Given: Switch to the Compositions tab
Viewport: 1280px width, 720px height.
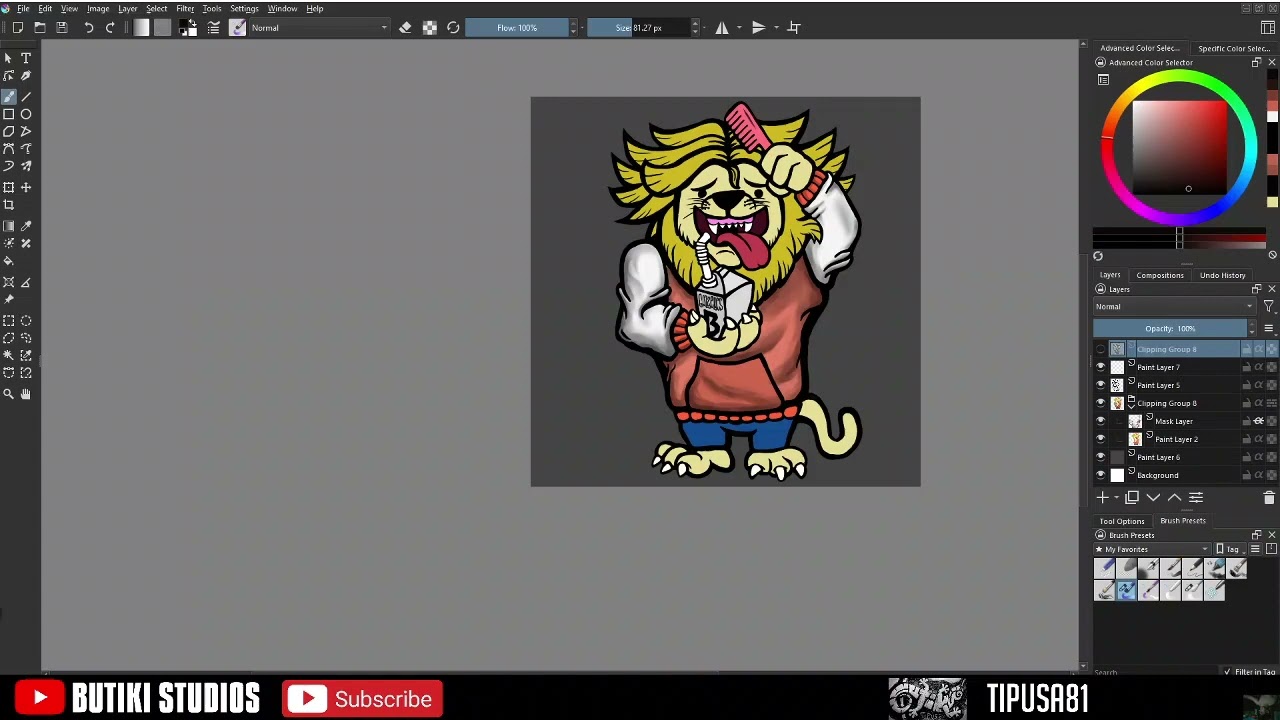Looking at the screenshot, I should tap(1160, 275).
